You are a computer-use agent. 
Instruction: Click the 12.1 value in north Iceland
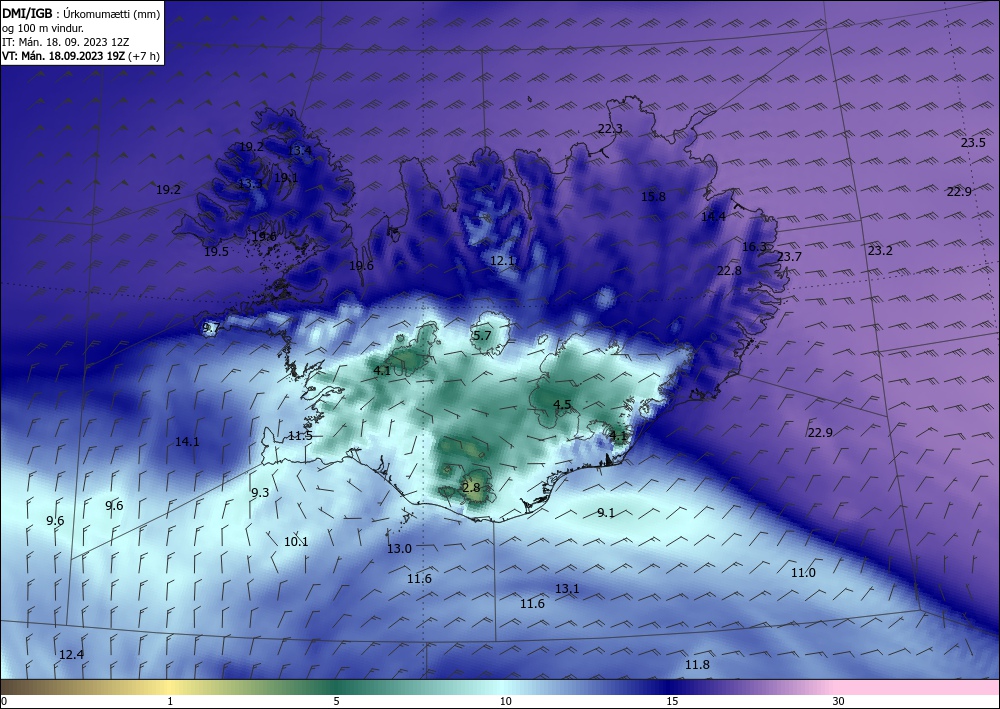[503, 261]
